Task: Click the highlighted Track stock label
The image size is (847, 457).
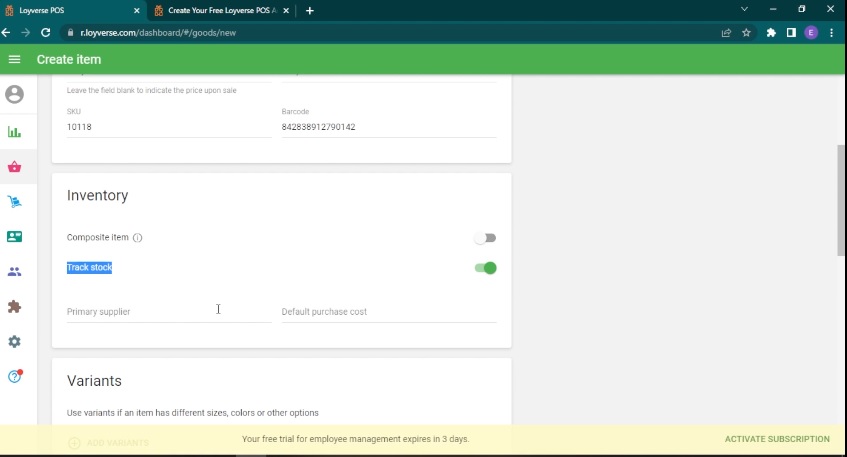Action: coord(90,267)
